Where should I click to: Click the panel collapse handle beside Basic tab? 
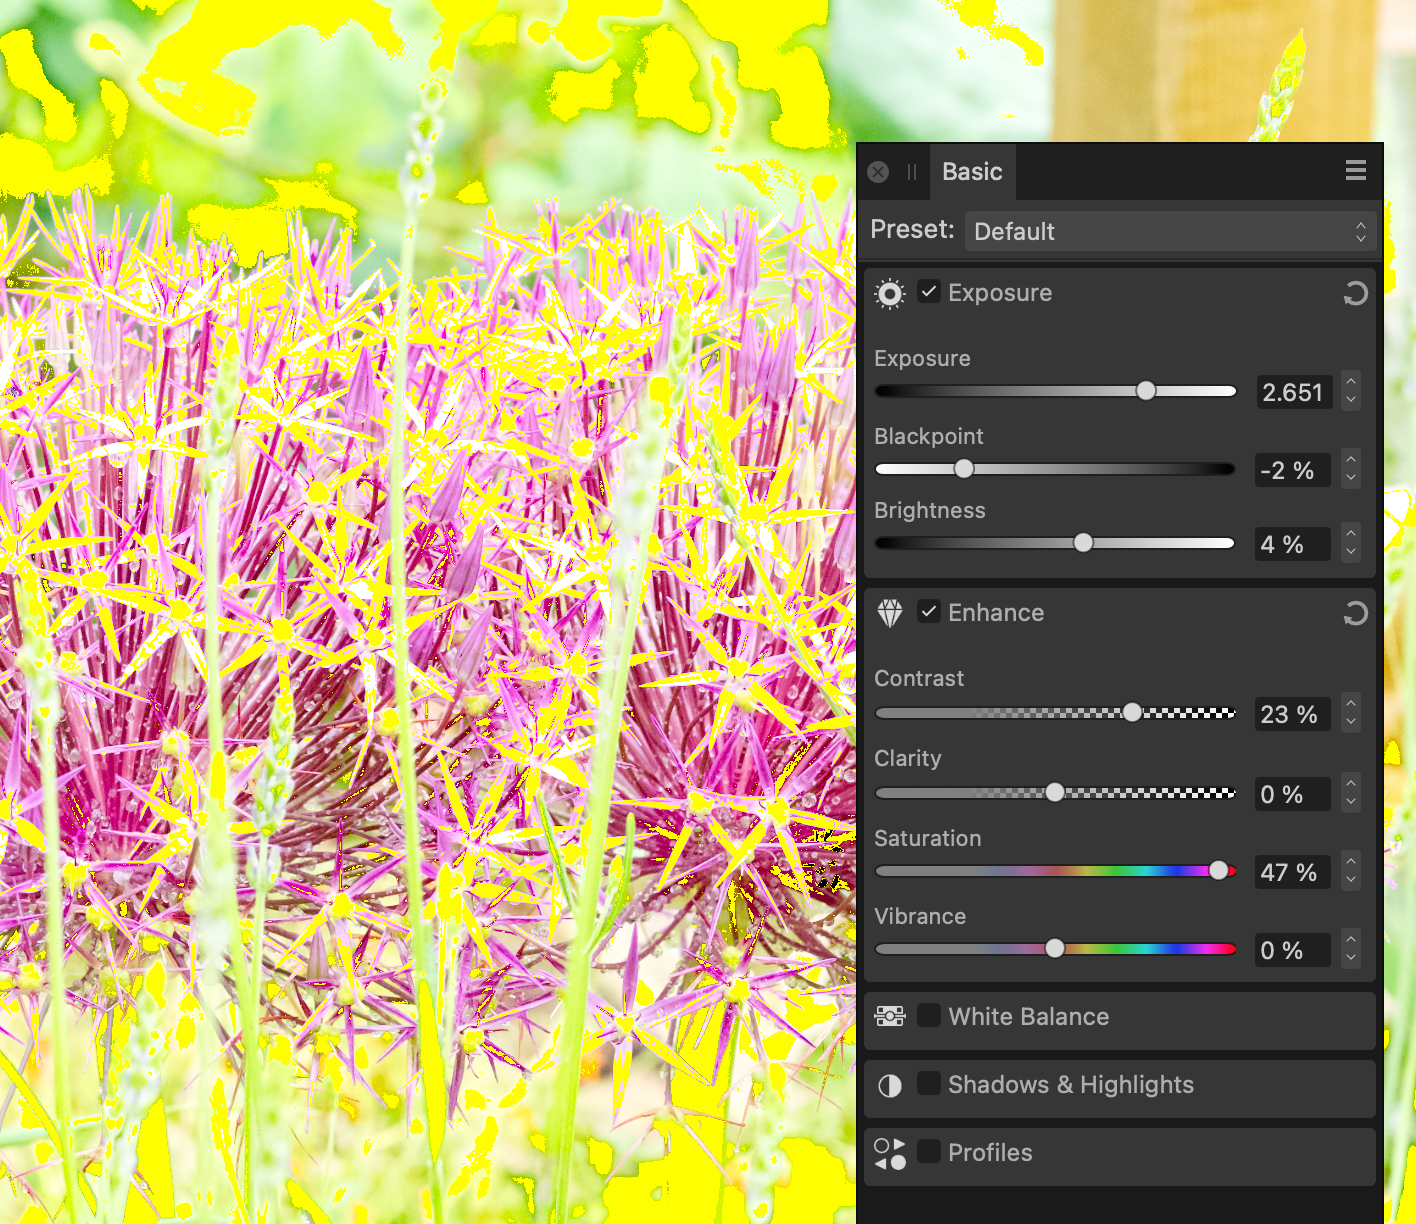912,172
